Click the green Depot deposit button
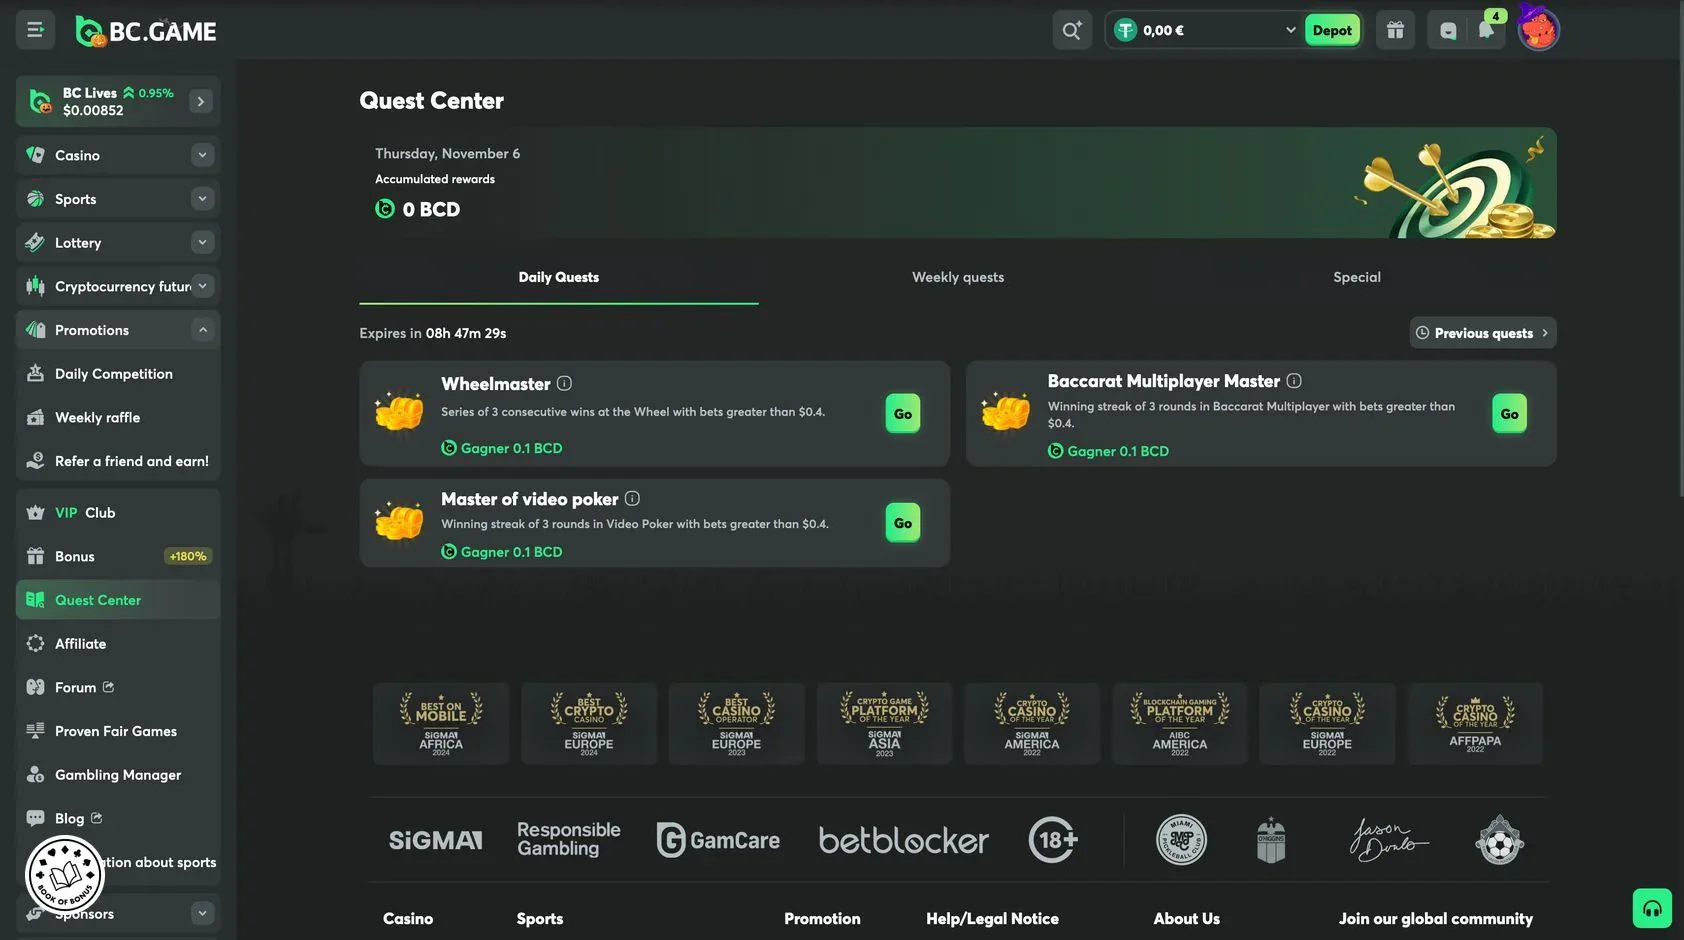The image size is (1684, 940). [x=1332, y=30]
